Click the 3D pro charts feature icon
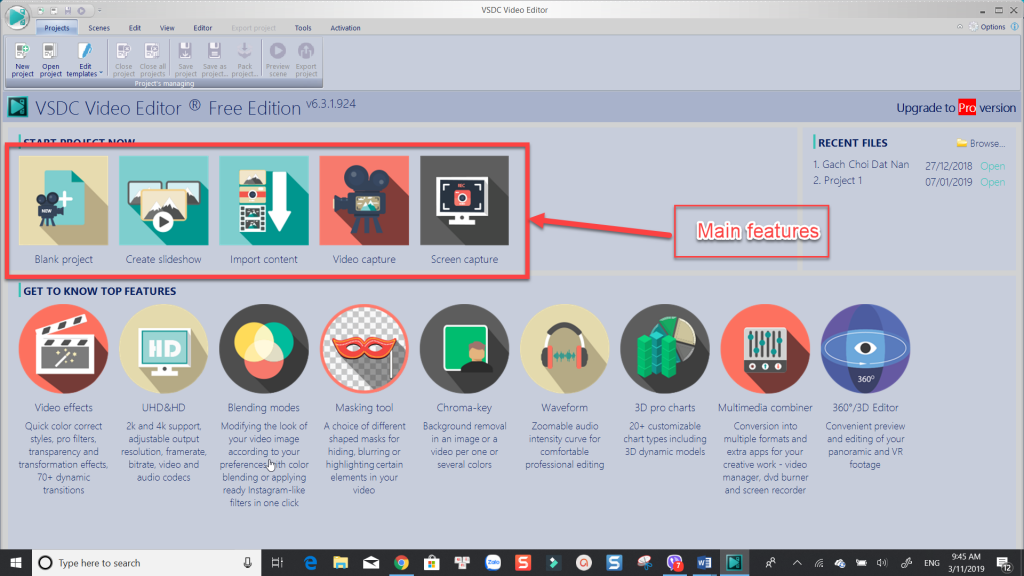Screen dimensions: 1024x576 tap(665, 349)
